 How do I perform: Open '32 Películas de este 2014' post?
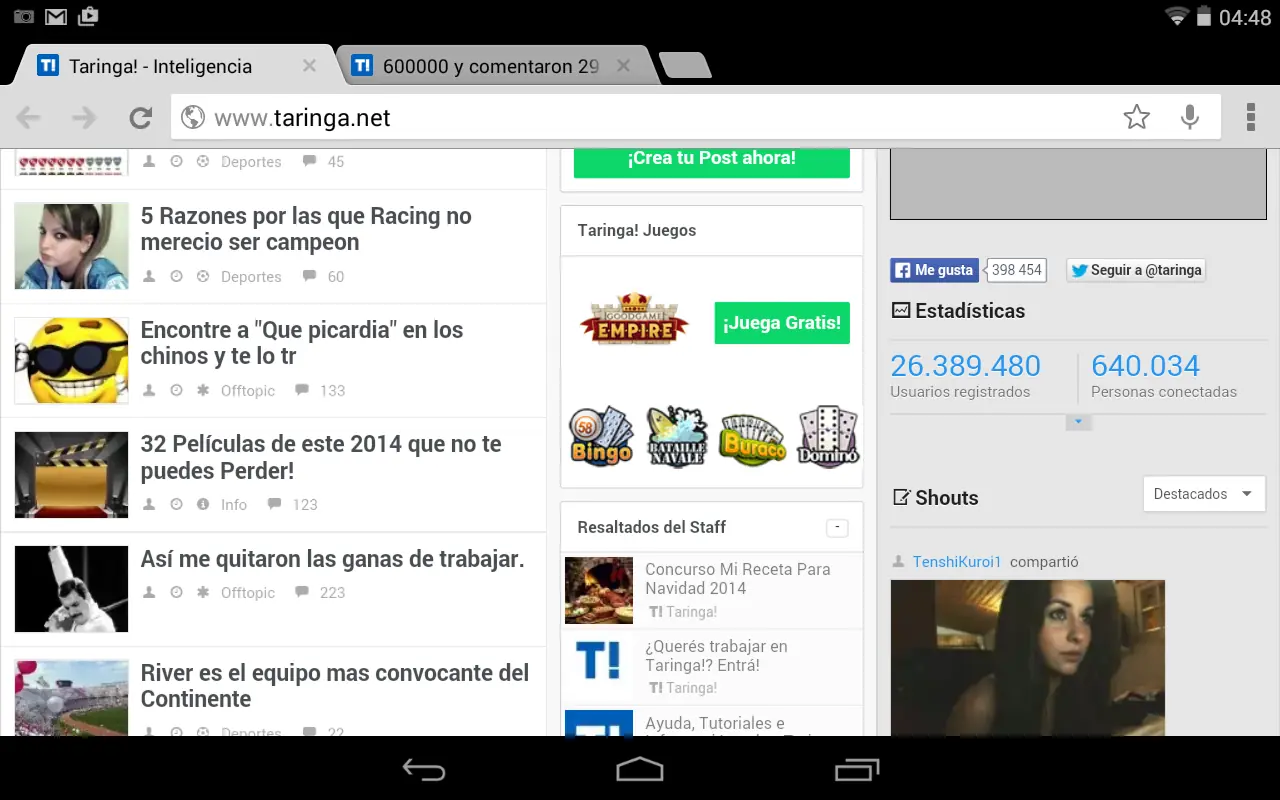click(x=321, y=457)
